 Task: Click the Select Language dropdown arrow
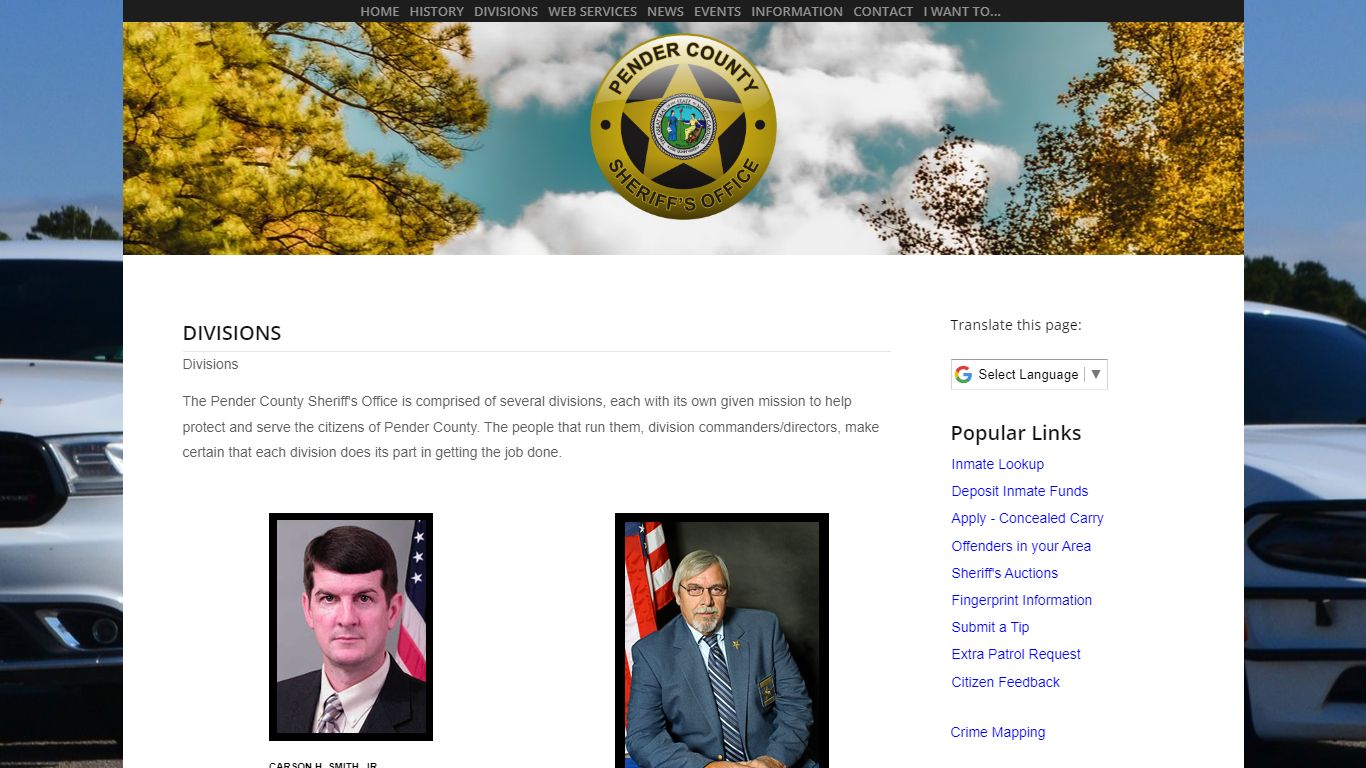click(1096, 374)
